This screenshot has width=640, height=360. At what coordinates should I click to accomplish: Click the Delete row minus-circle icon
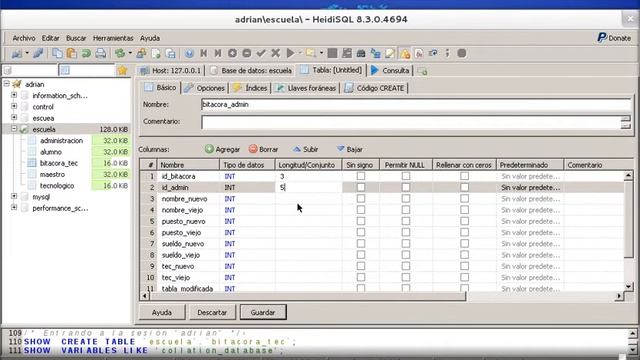[x=247, y=53]
